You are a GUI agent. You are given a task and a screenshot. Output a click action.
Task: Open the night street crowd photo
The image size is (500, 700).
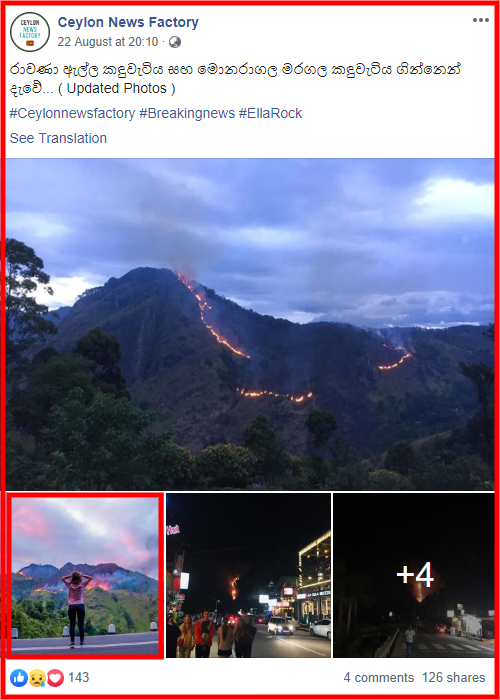[248, 575]
